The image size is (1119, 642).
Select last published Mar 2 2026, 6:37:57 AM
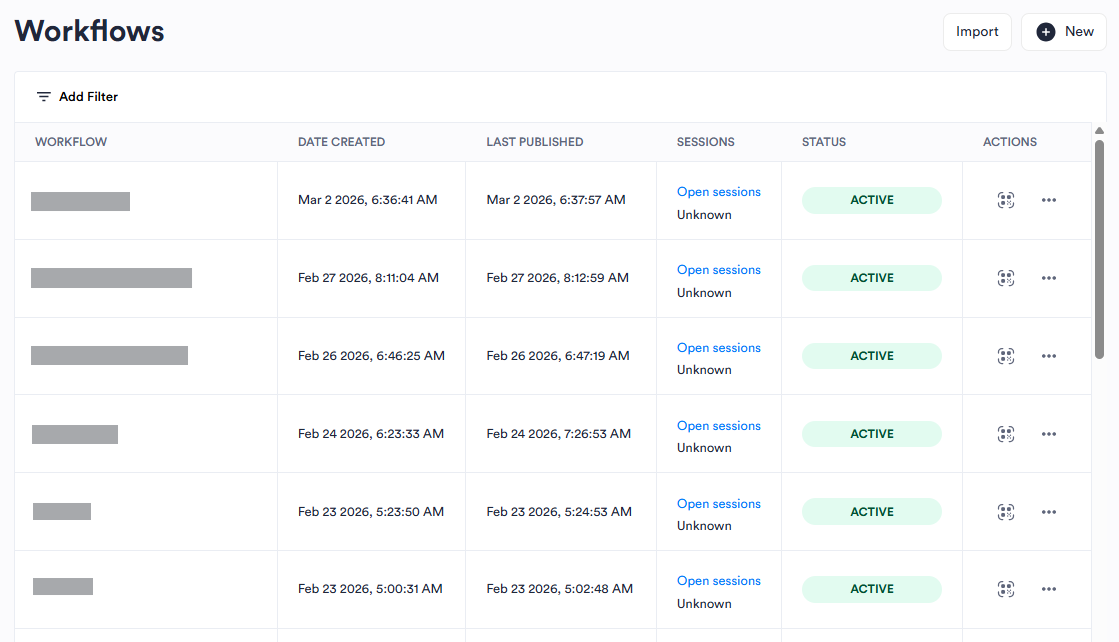pos(556,200)
